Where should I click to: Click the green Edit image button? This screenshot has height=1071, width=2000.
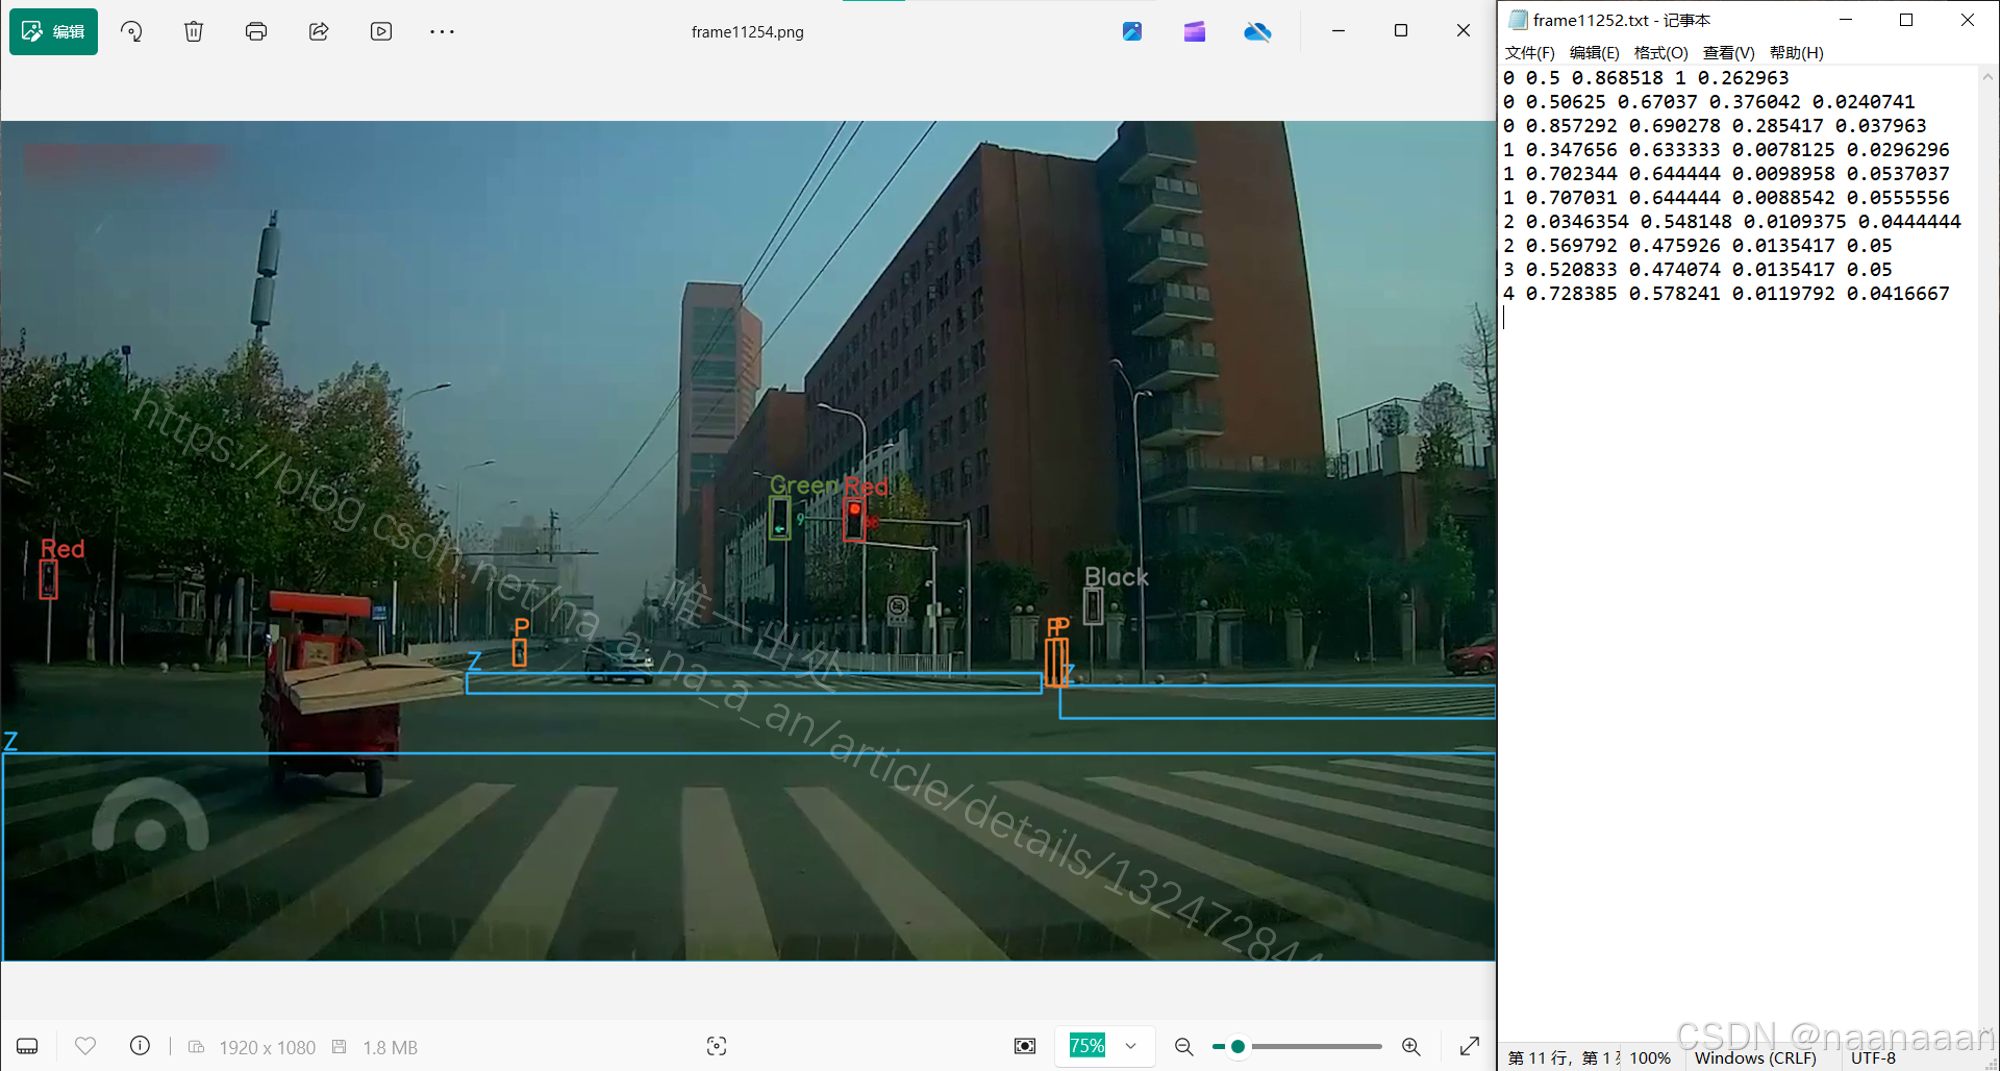pos(54,32)
